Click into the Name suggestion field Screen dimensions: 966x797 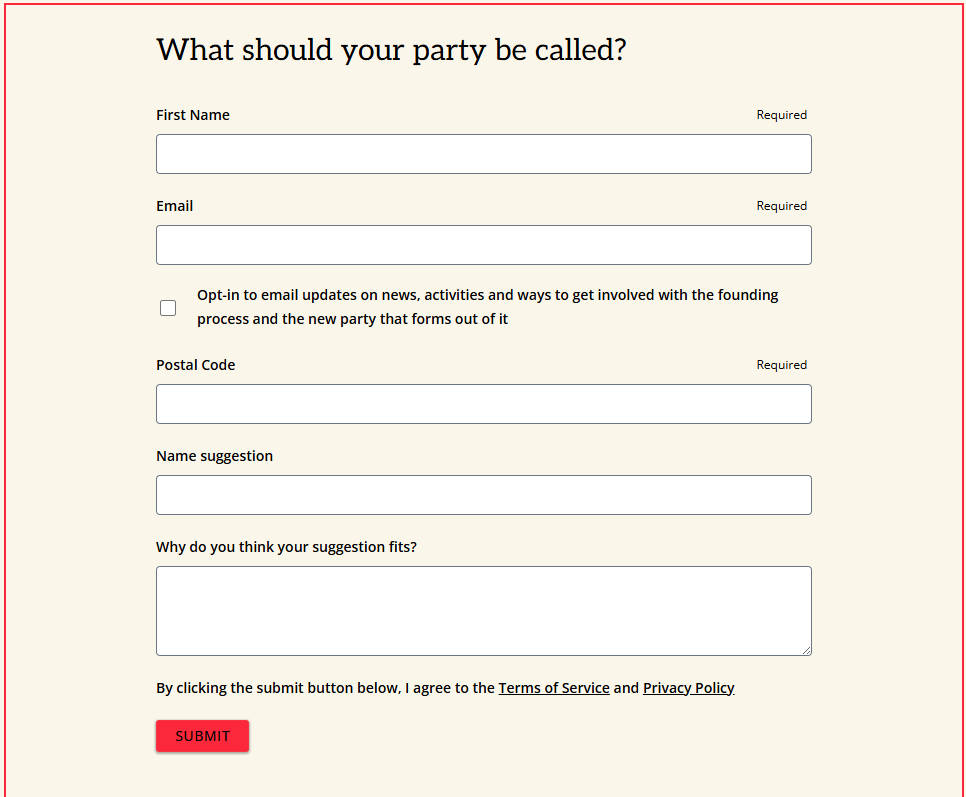[483, 495]
